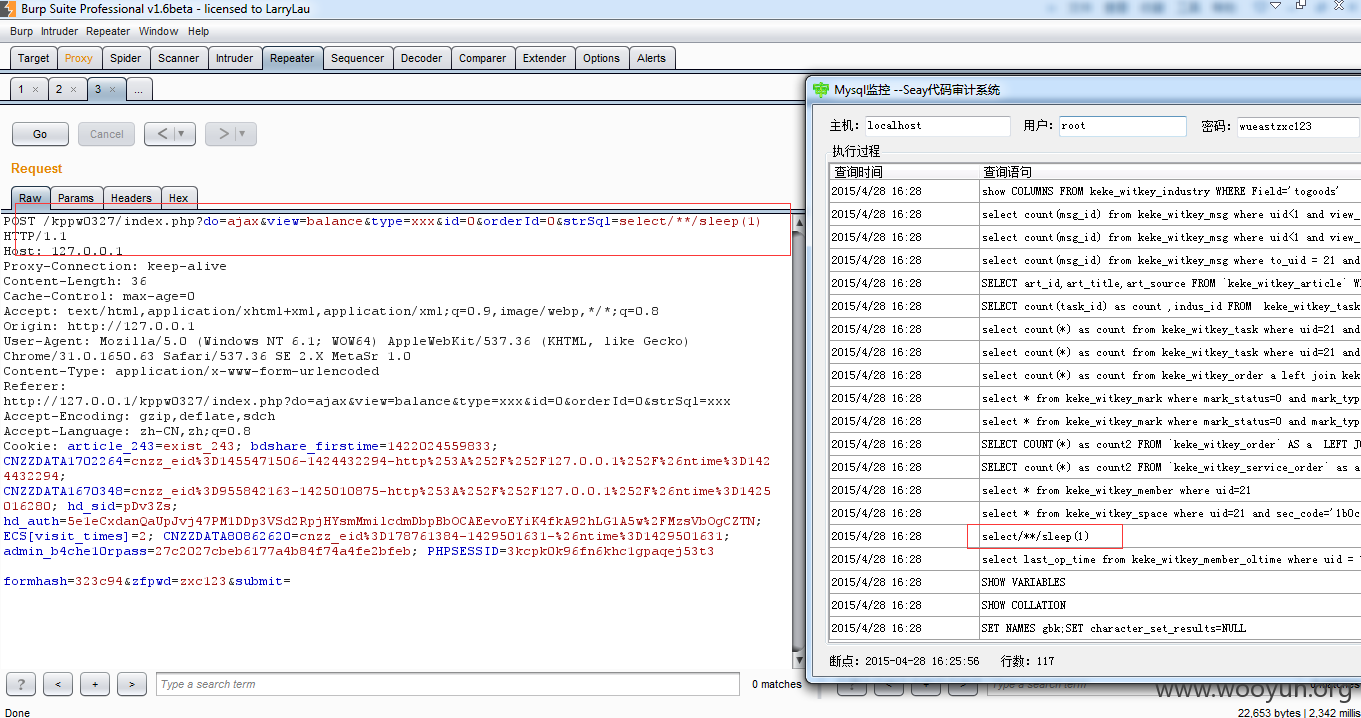The height and width of the screenshot is (718, 1361).
Task: Click the 0 matches search label
Action: (x=776, y=684)
